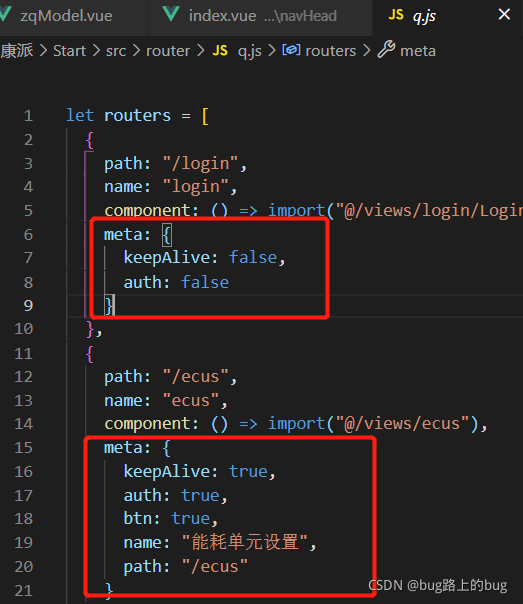Open the 康派 breadcrumb folder
This screenshot has height=604, width=523.
tap(17, 51)
